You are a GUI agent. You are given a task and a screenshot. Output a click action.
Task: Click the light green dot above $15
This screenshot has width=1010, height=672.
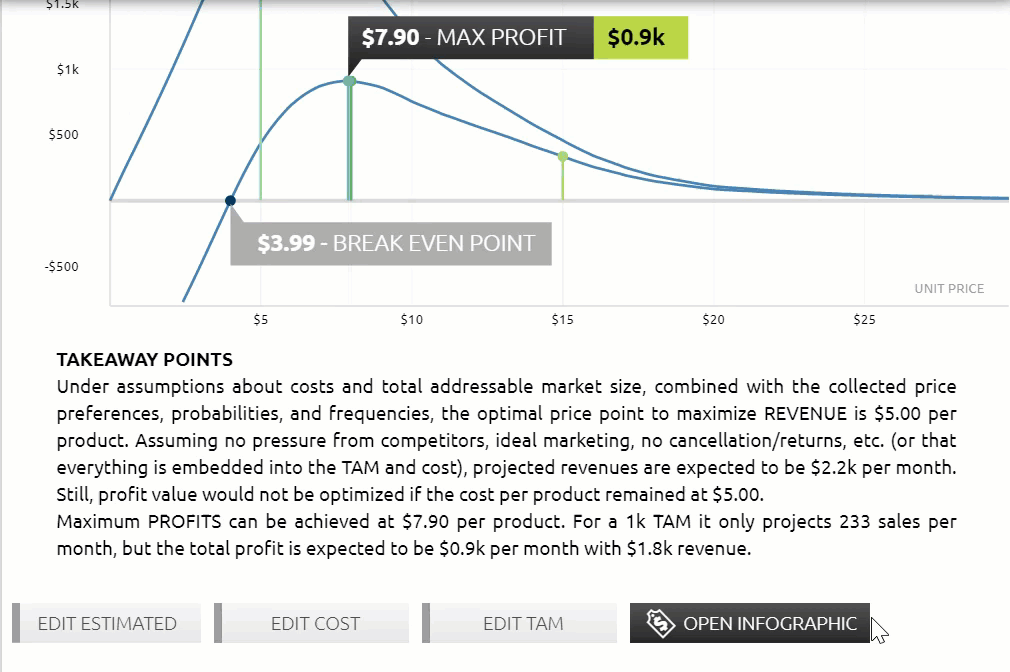pos(563,157)
